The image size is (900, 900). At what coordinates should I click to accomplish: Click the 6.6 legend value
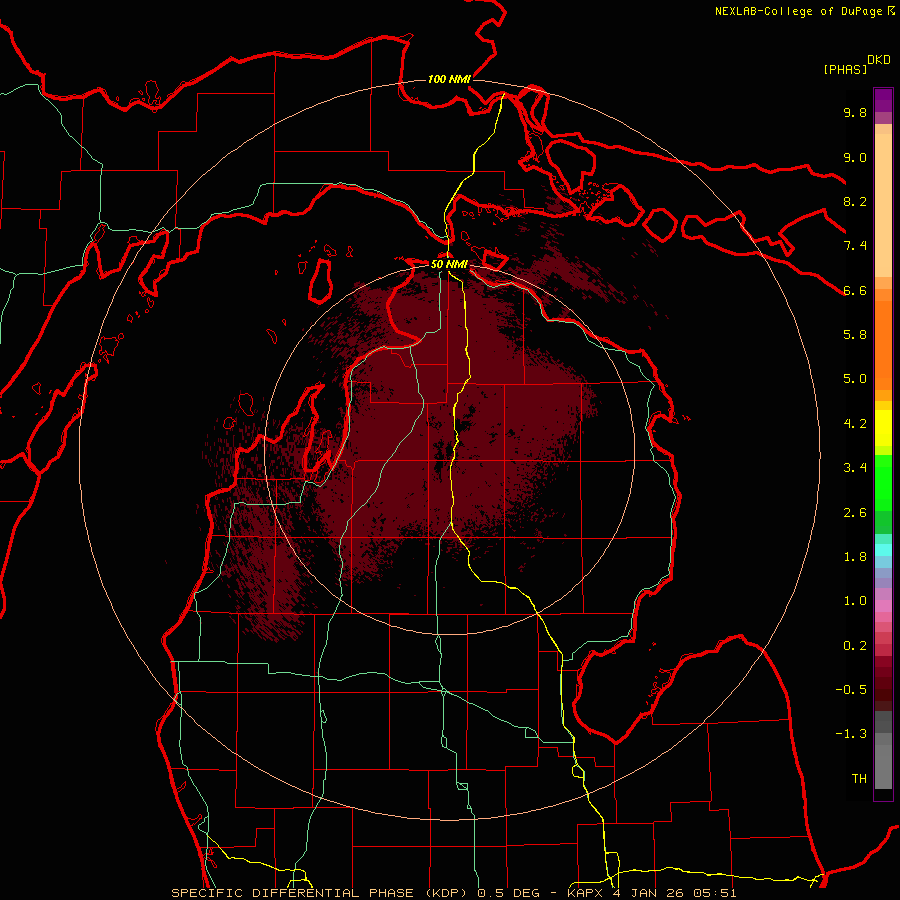point(855,290)
